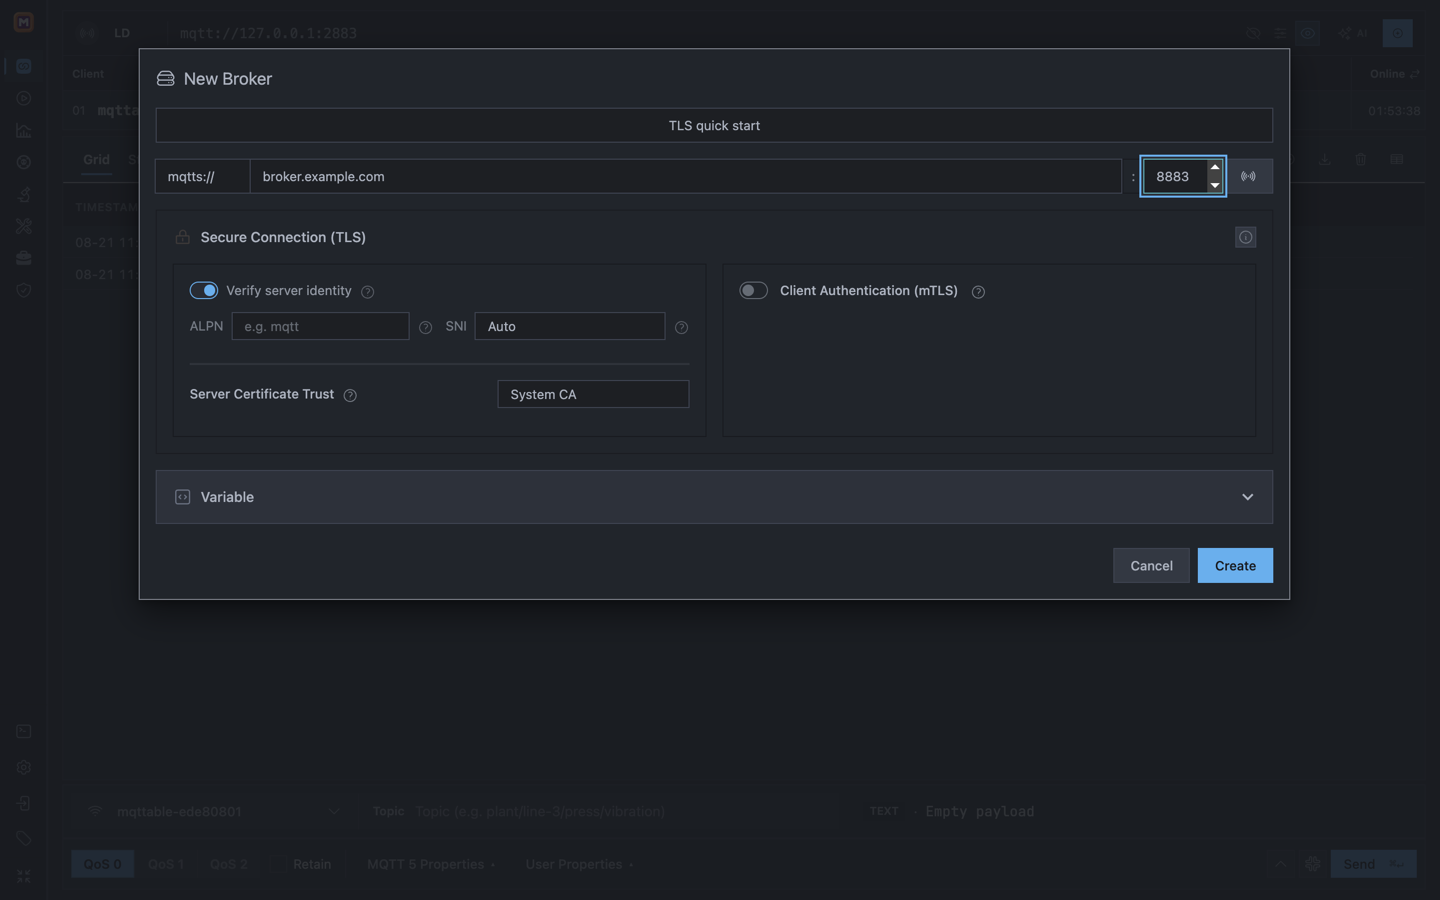Image resolution: width=1440 pixels, height=900 pixels.
Task: Click the Topic input field in background
Action: (625, 811)
